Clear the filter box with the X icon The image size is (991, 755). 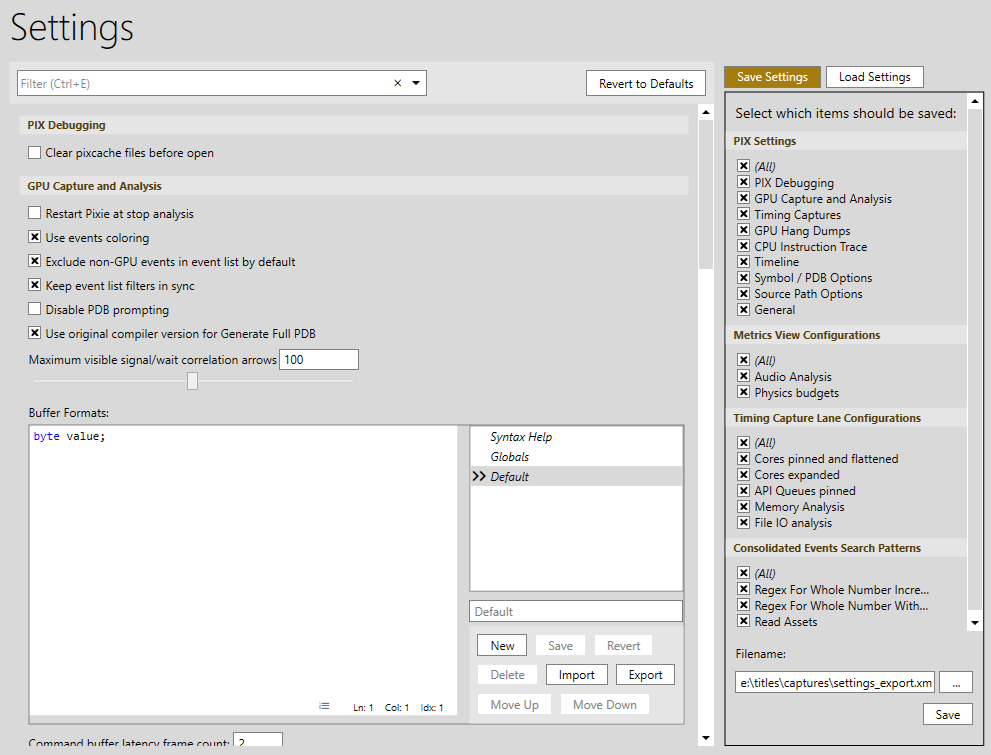(x=398, y=83)
